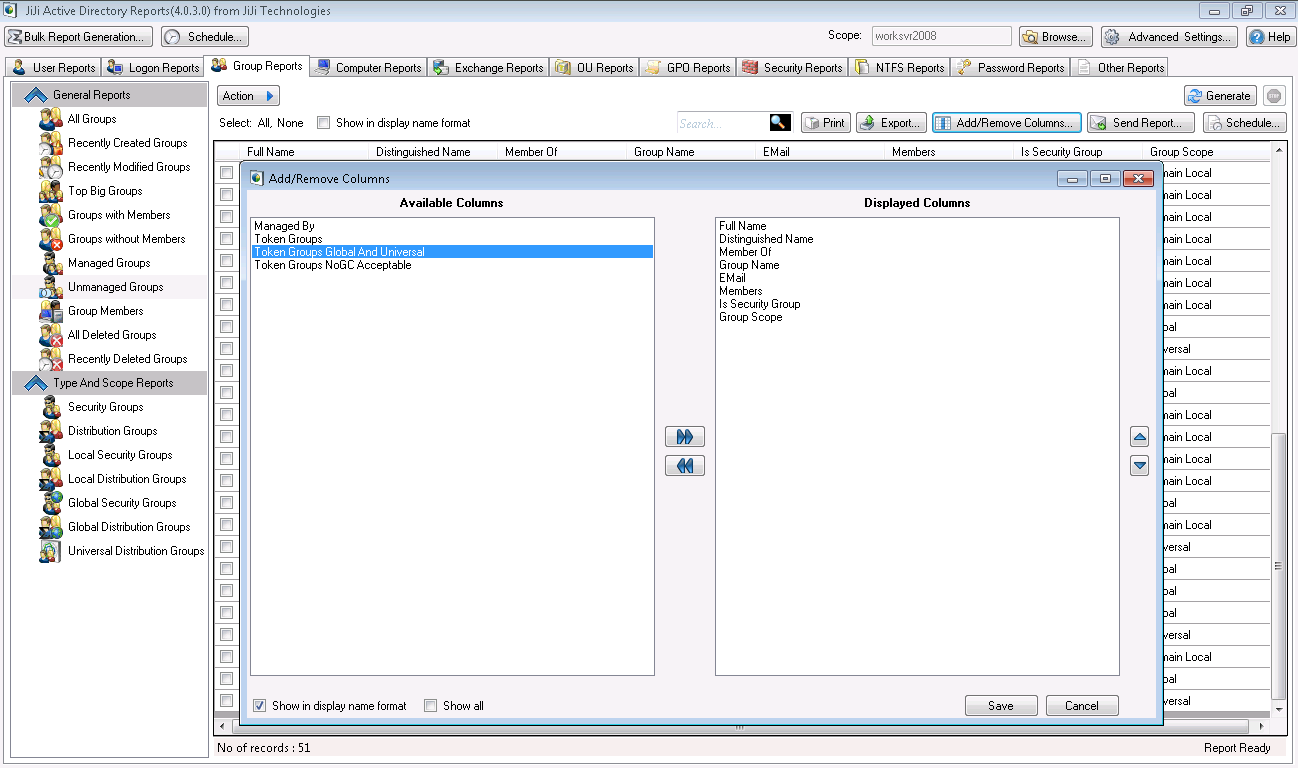
Task: Click Save in Add/Remove Columns dialog
Action: pos(1001,706)
